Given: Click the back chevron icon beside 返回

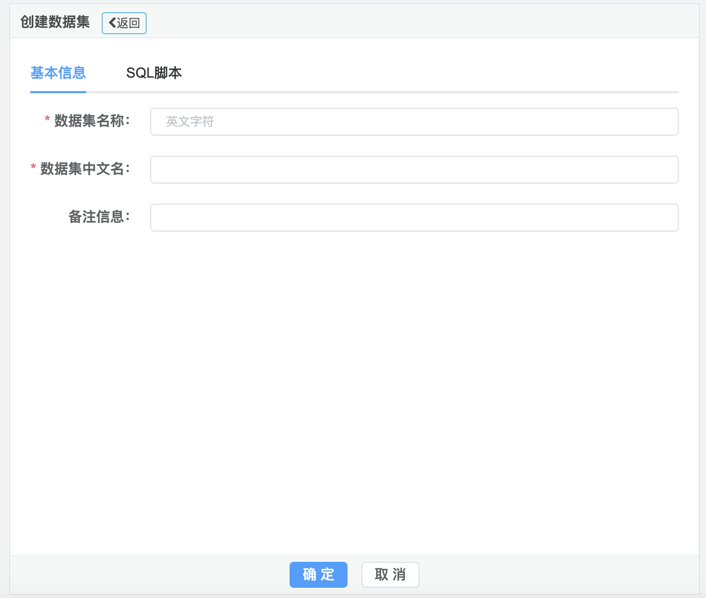Looking at the screenshot, I should tap(112, 23).
